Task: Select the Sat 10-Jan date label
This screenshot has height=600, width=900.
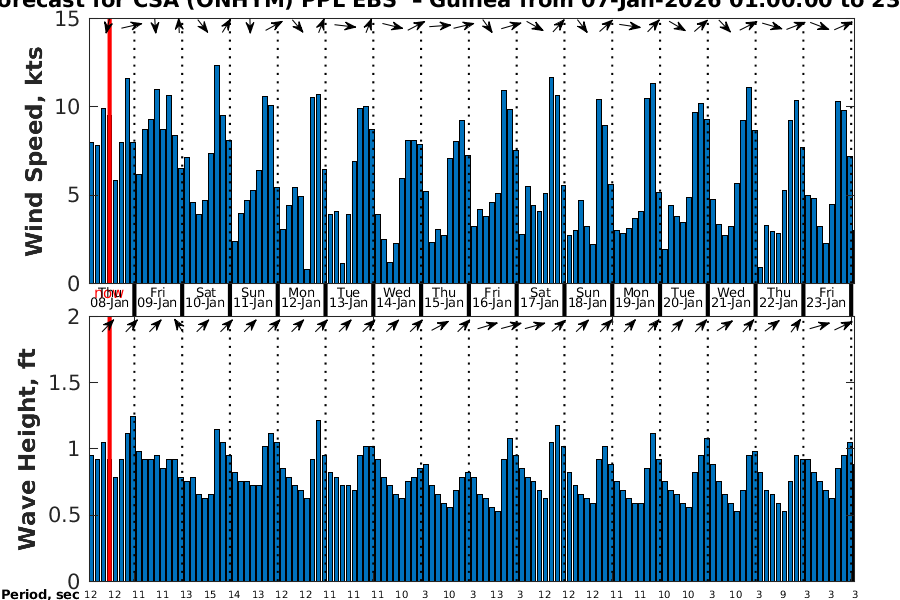Action: click(206, 297)
